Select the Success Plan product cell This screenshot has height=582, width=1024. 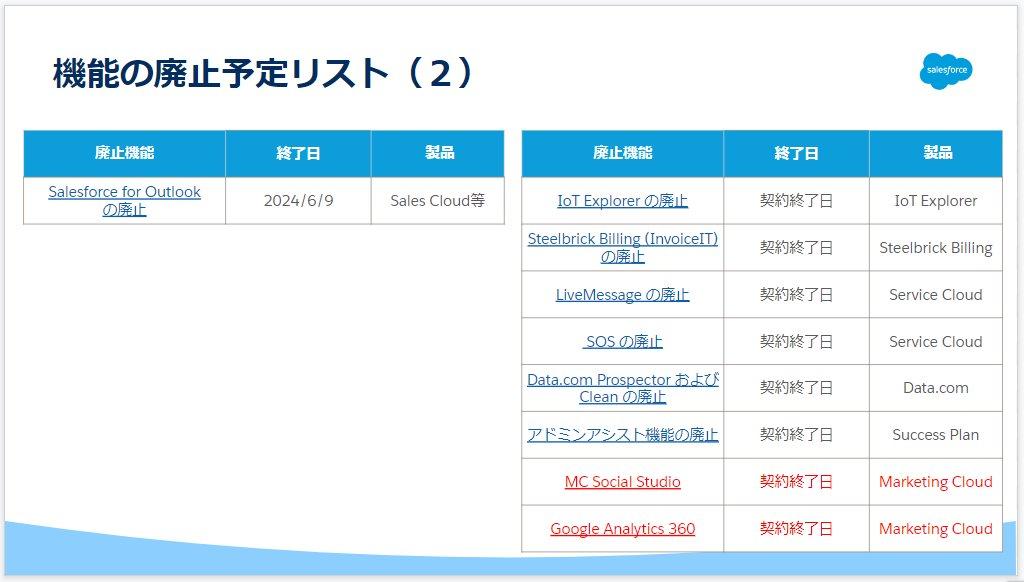936,435
